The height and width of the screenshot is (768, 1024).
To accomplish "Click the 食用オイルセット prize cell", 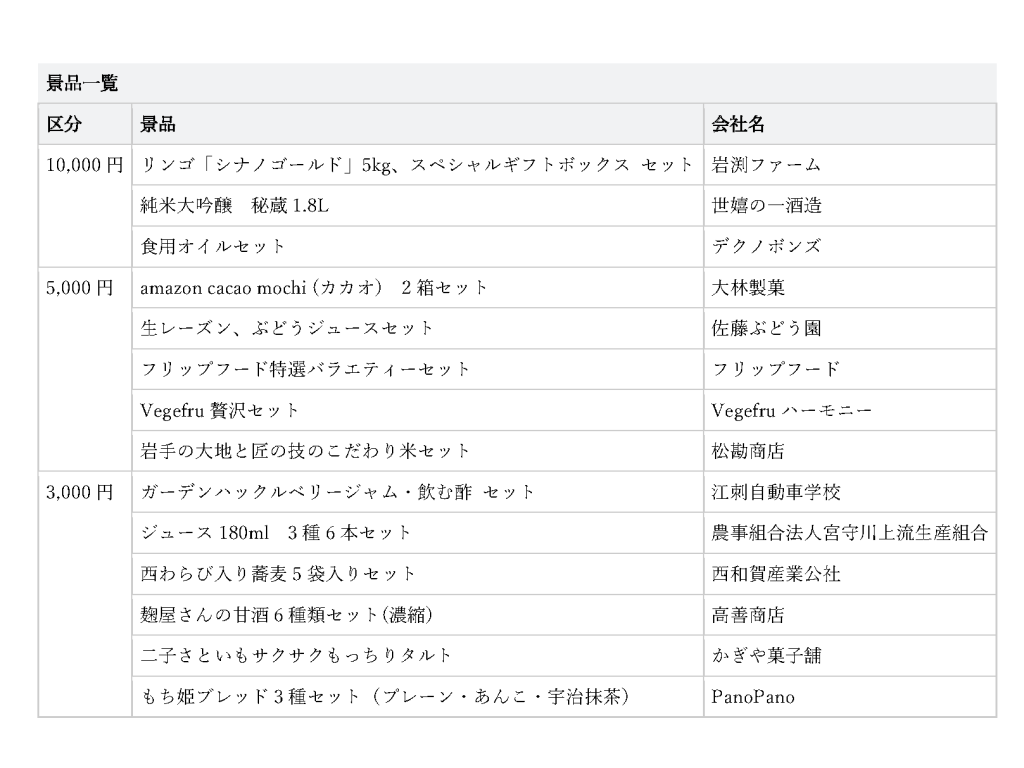I will tap(418, 246).
